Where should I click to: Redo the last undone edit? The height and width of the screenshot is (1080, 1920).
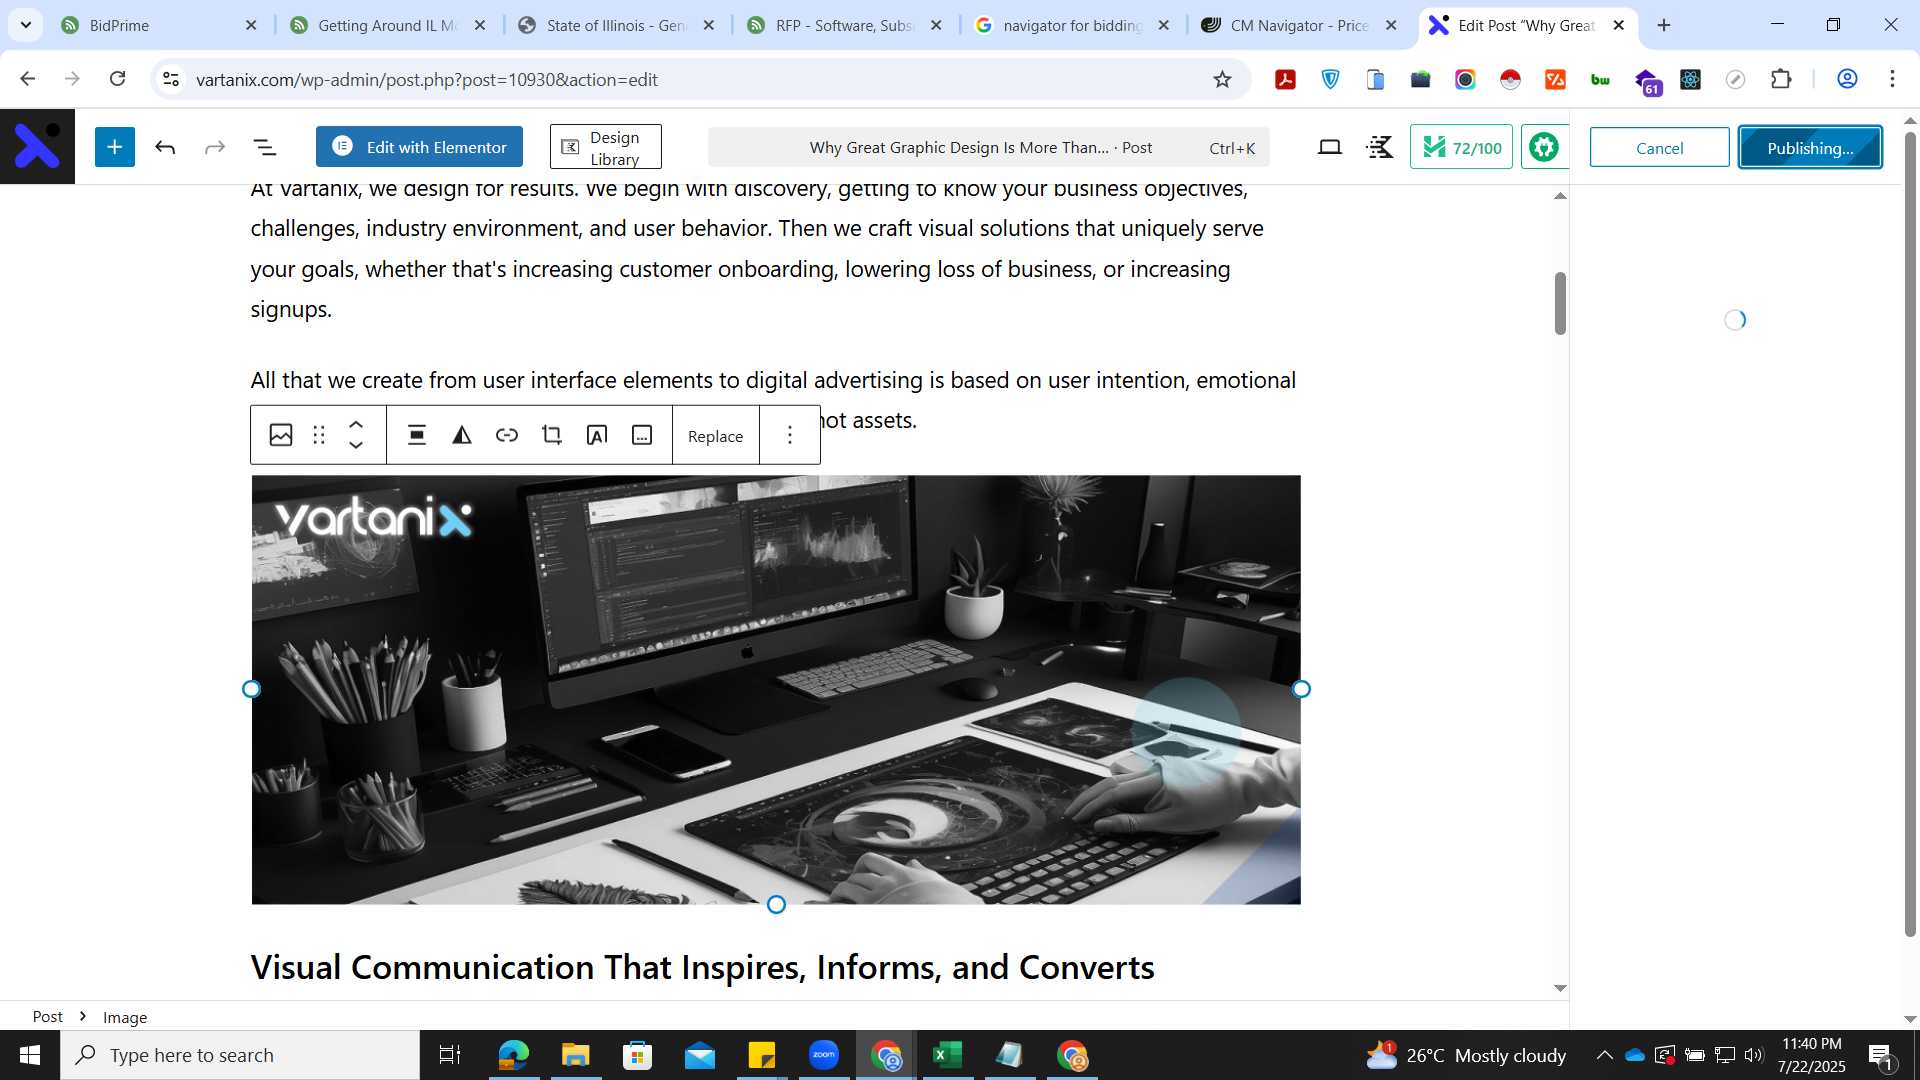point(215,148)
